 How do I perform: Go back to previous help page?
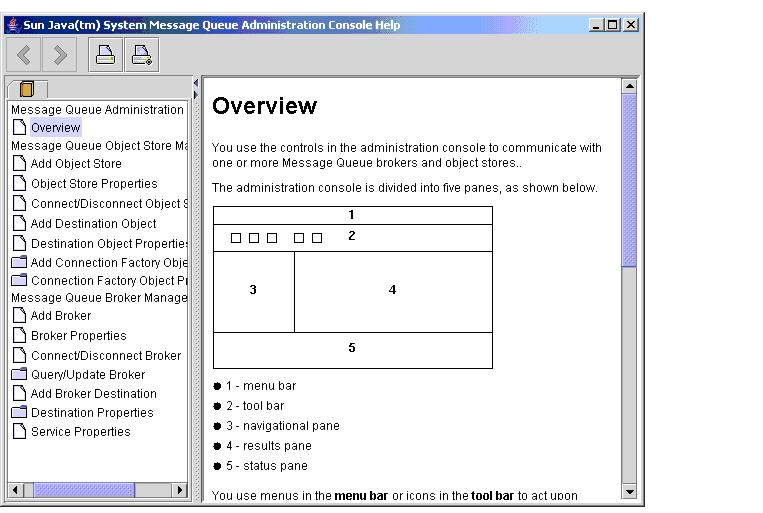(24, 55)
